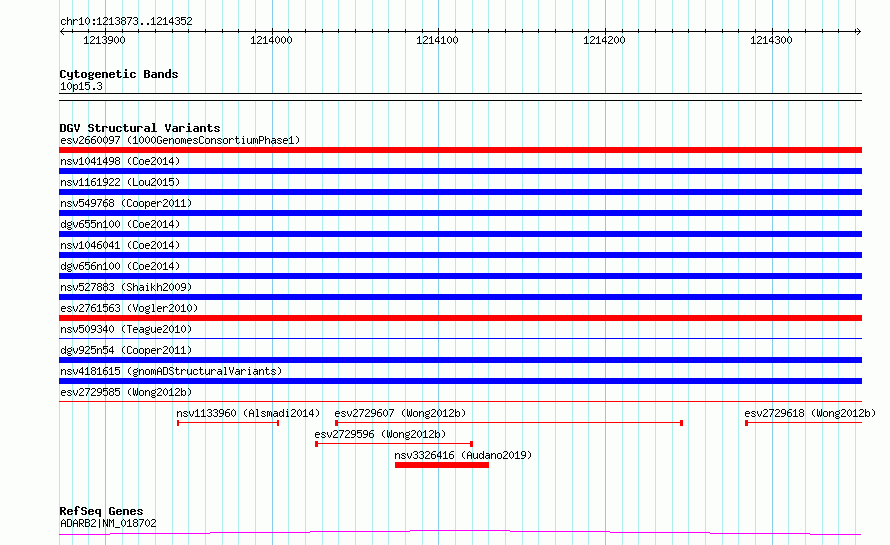Open the dgv656n100 (Coe2014) label
The height and width of the screenshot is (545, 890).
click(x=120, y=266)
